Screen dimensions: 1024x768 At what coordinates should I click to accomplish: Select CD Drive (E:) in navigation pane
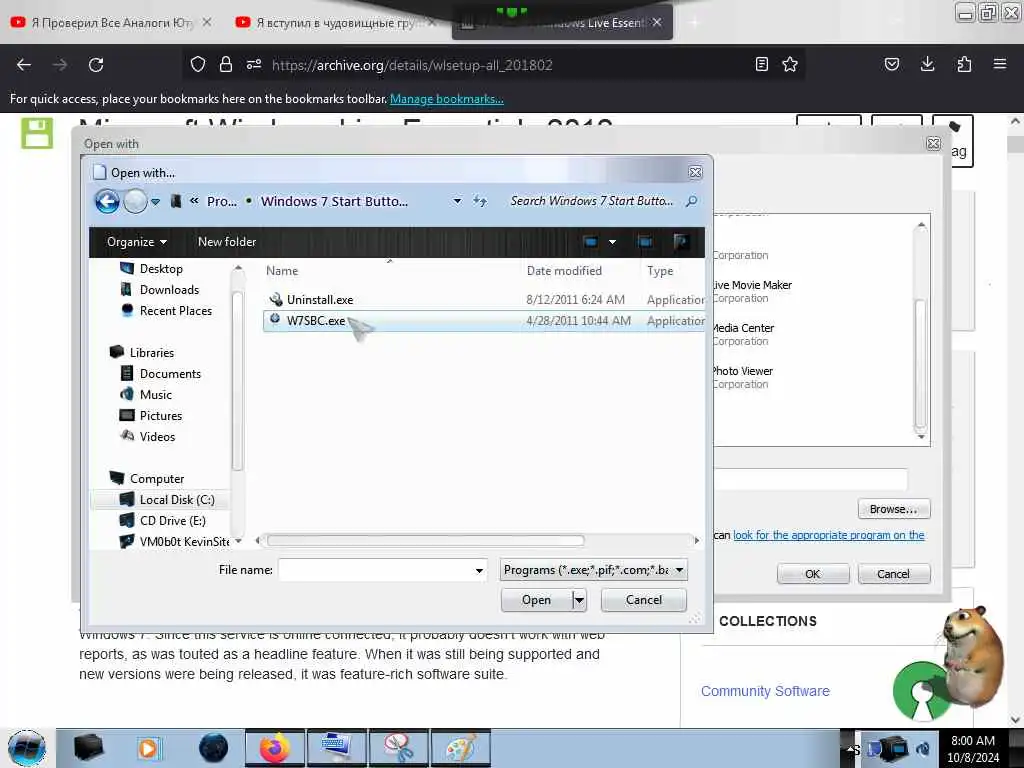(x=172, y=520)
